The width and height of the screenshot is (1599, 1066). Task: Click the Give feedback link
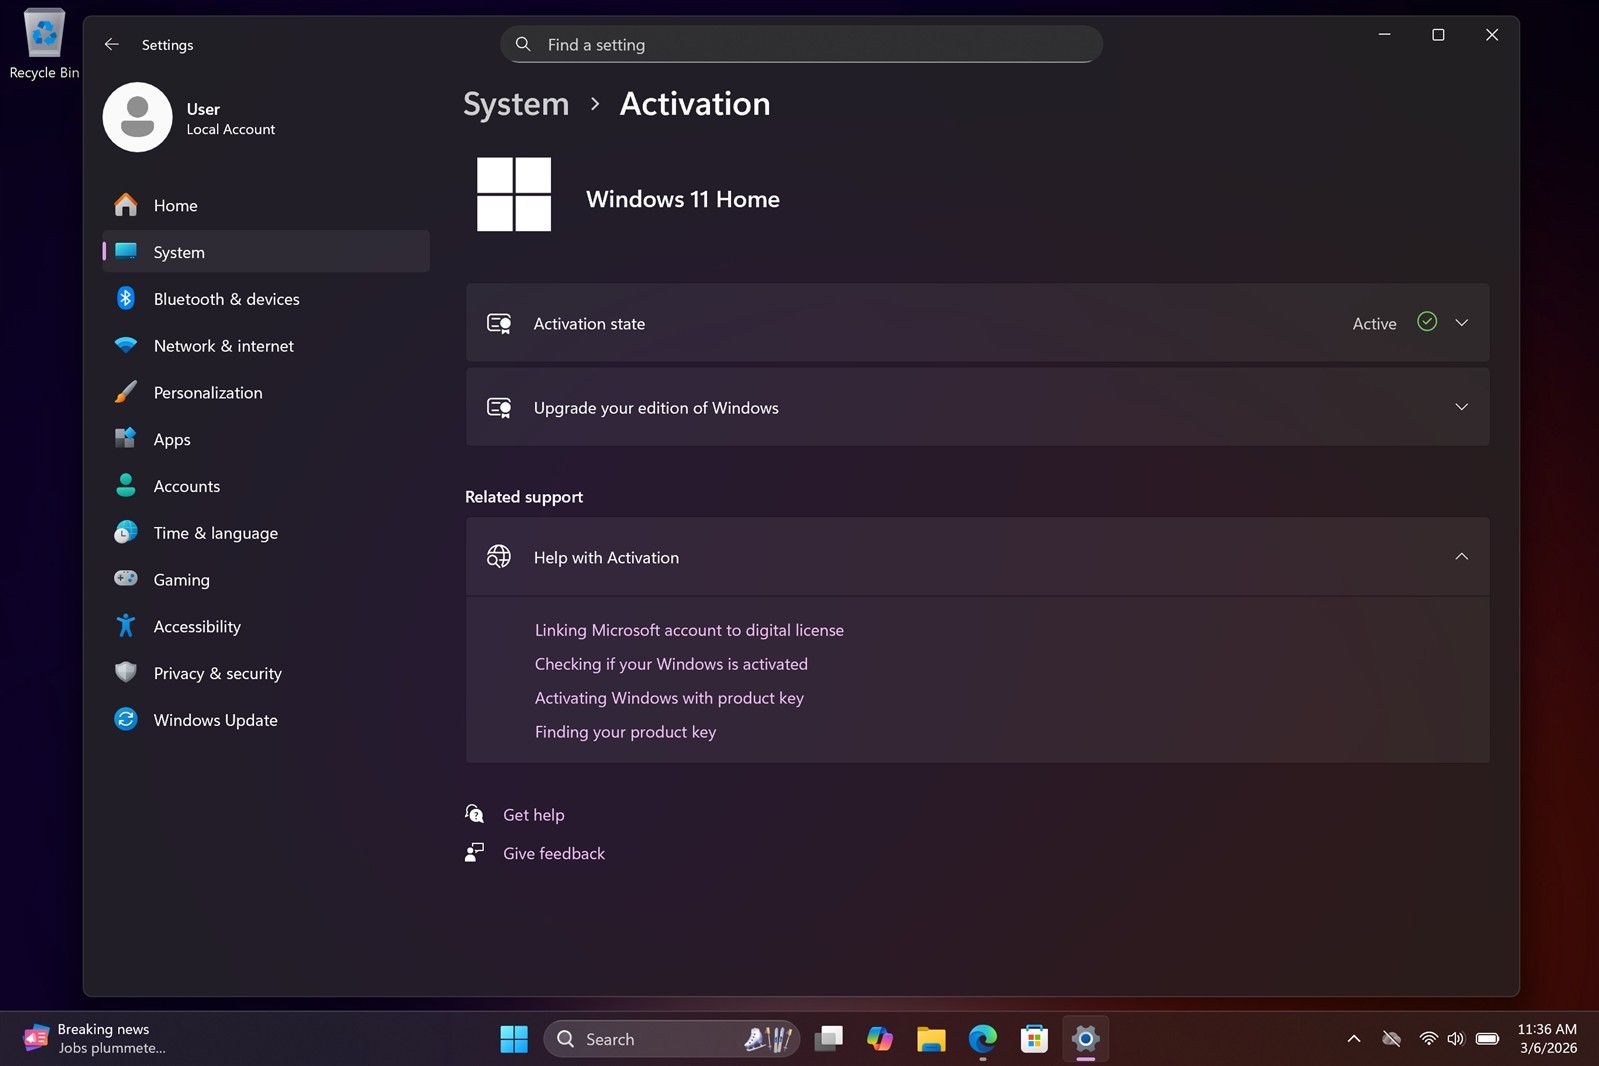tap(554, 853)
